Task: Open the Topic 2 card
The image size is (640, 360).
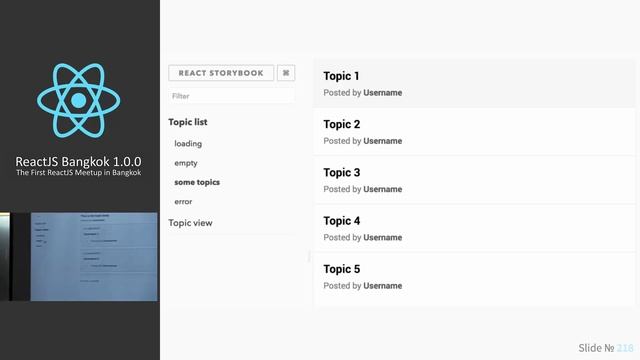Action: click(474, 132)
